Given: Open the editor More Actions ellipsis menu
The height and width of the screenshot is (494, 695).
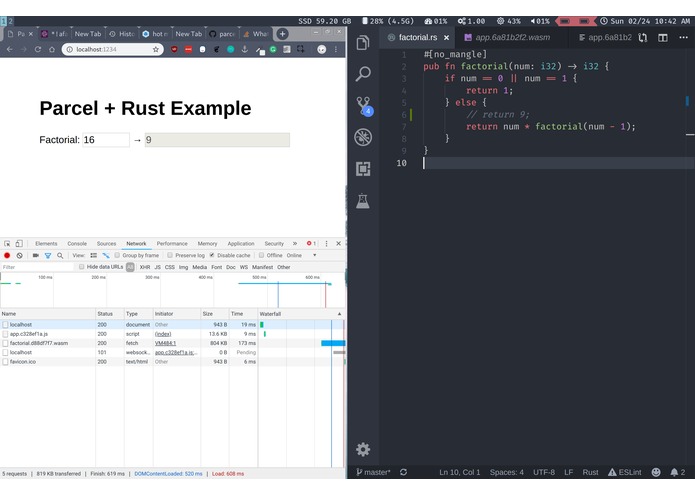Looking at the screenshot, I should [x=682, y=37].
